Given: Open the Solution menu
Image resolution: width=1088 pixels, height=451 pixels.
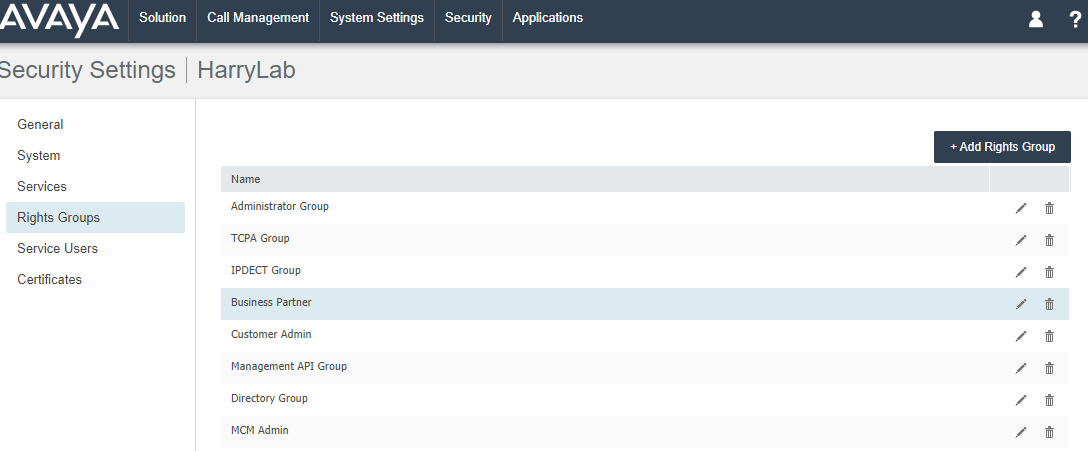Looking at the screenshot, I should click(162, 18).
